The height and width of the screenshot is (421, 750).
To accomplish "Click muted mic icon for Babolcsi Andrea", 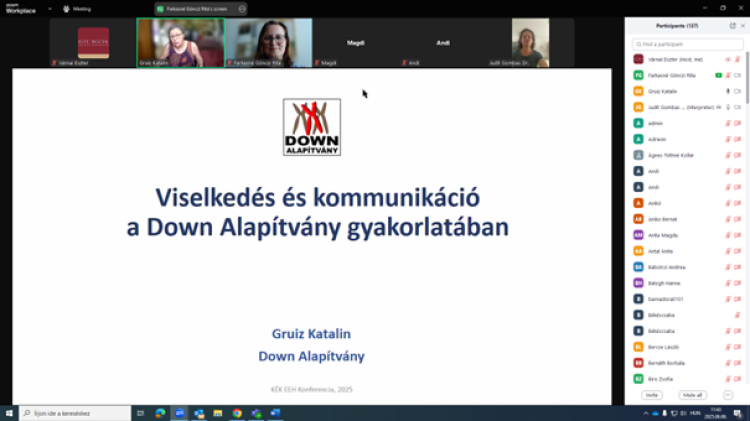I will coord(728,267).
